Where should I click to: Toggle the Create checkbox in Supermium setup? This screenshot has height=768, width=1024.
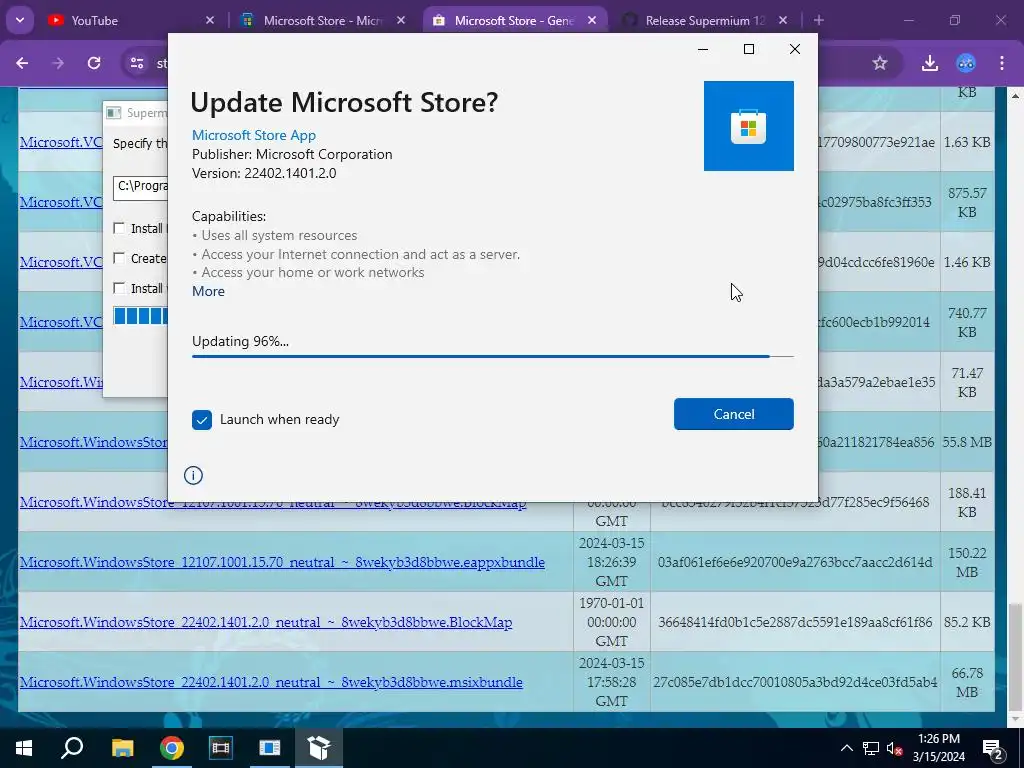119,258
